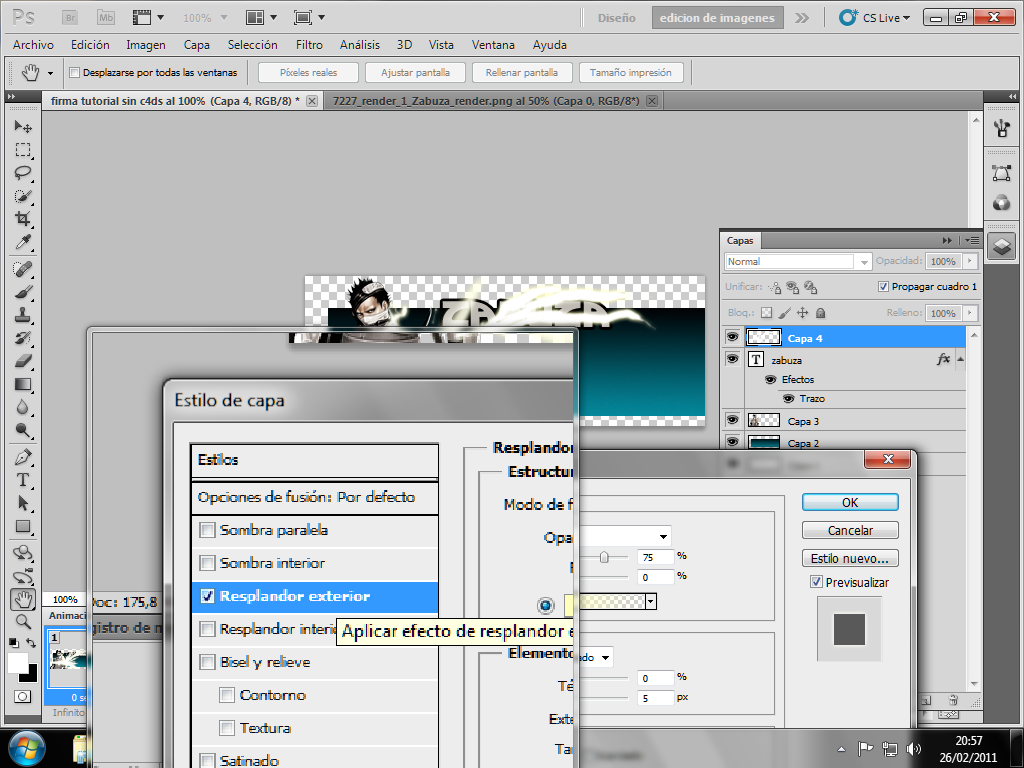The image size is (1024, 768).
Task: Toggle Previsualizar checkbox in dialog
Action: [x=816, y=581]
